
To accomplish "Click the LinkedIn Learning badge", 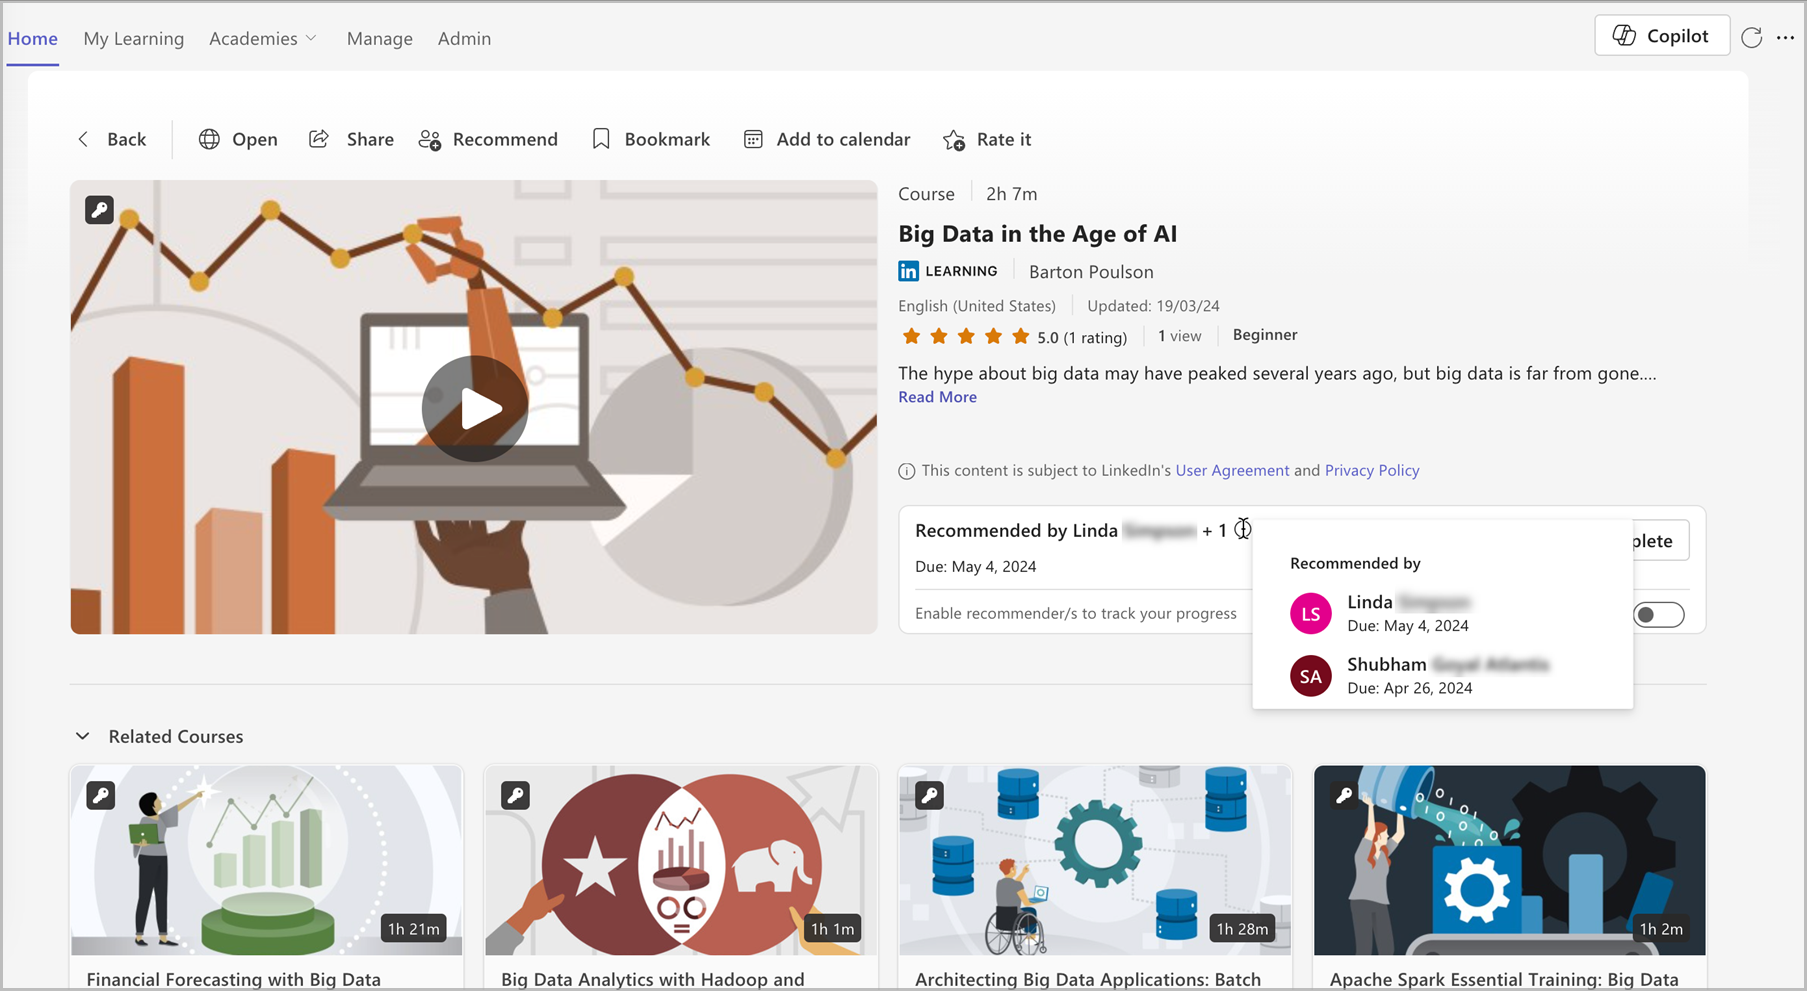I will [947, 270].
